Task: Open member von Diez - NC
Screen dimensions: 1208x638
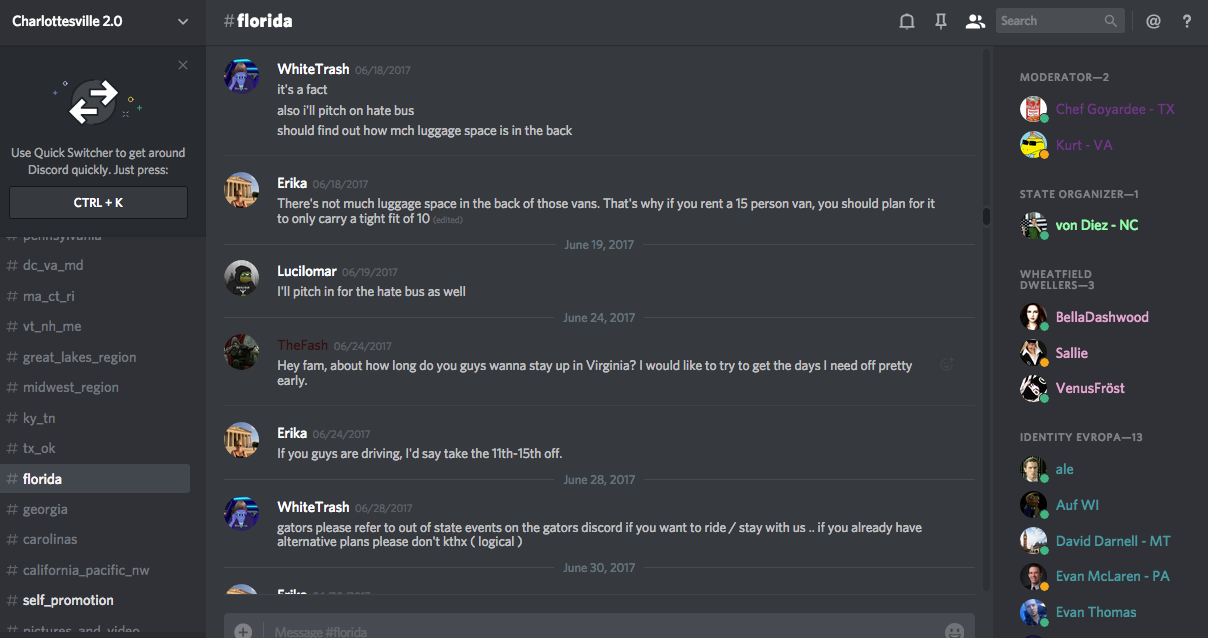Action: point(1096,225)
